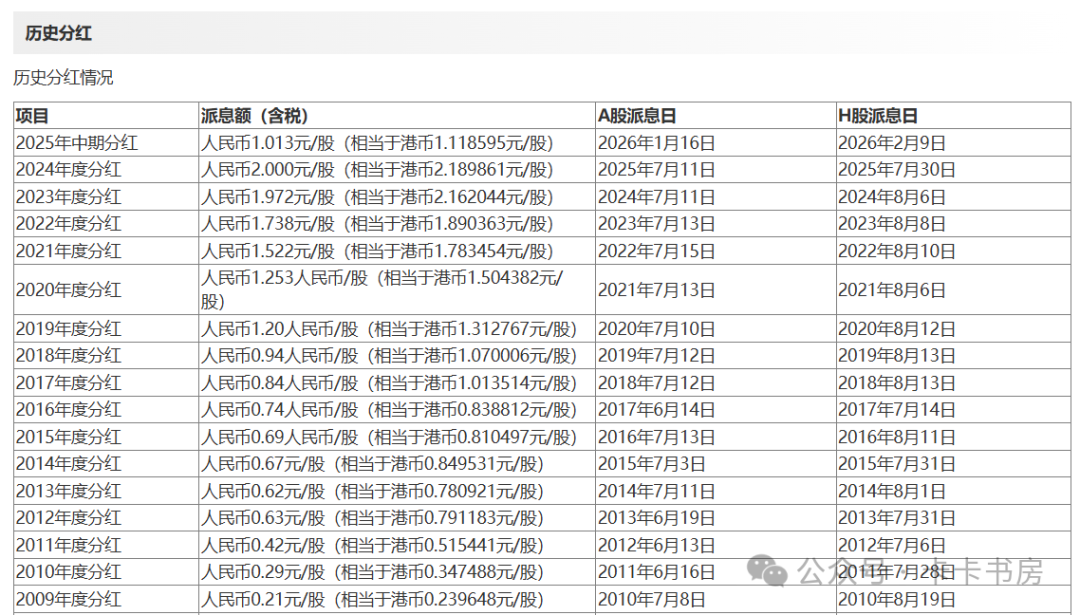Select H-share date 2014年8月1日
Viewport: 1080px width, 615px height.
[892, 491]
